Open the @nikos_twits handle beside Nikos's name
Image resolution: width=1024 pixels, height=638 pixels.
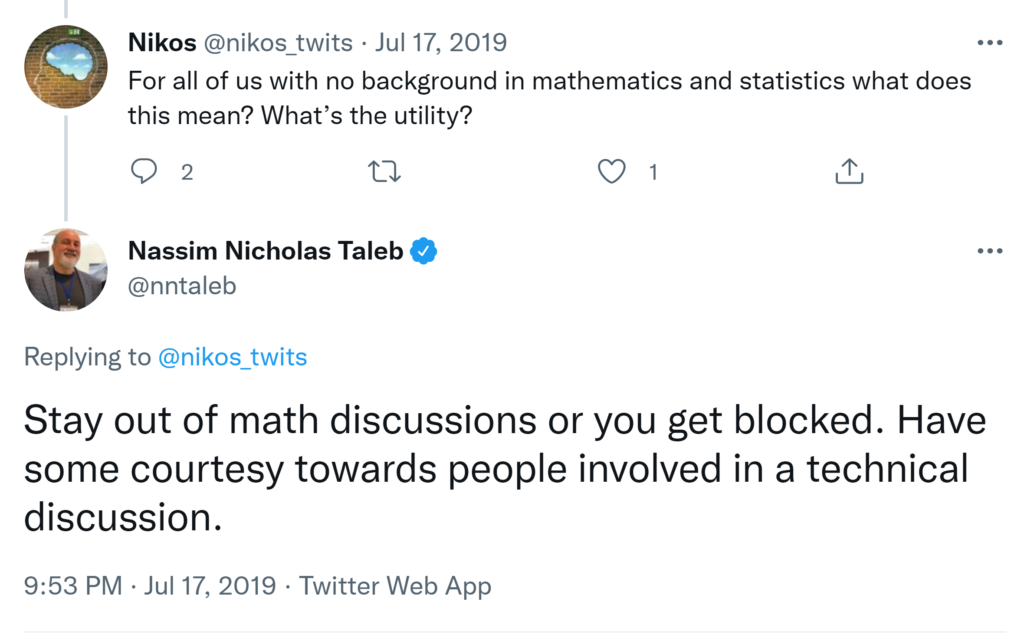click(x=278, y=43)
